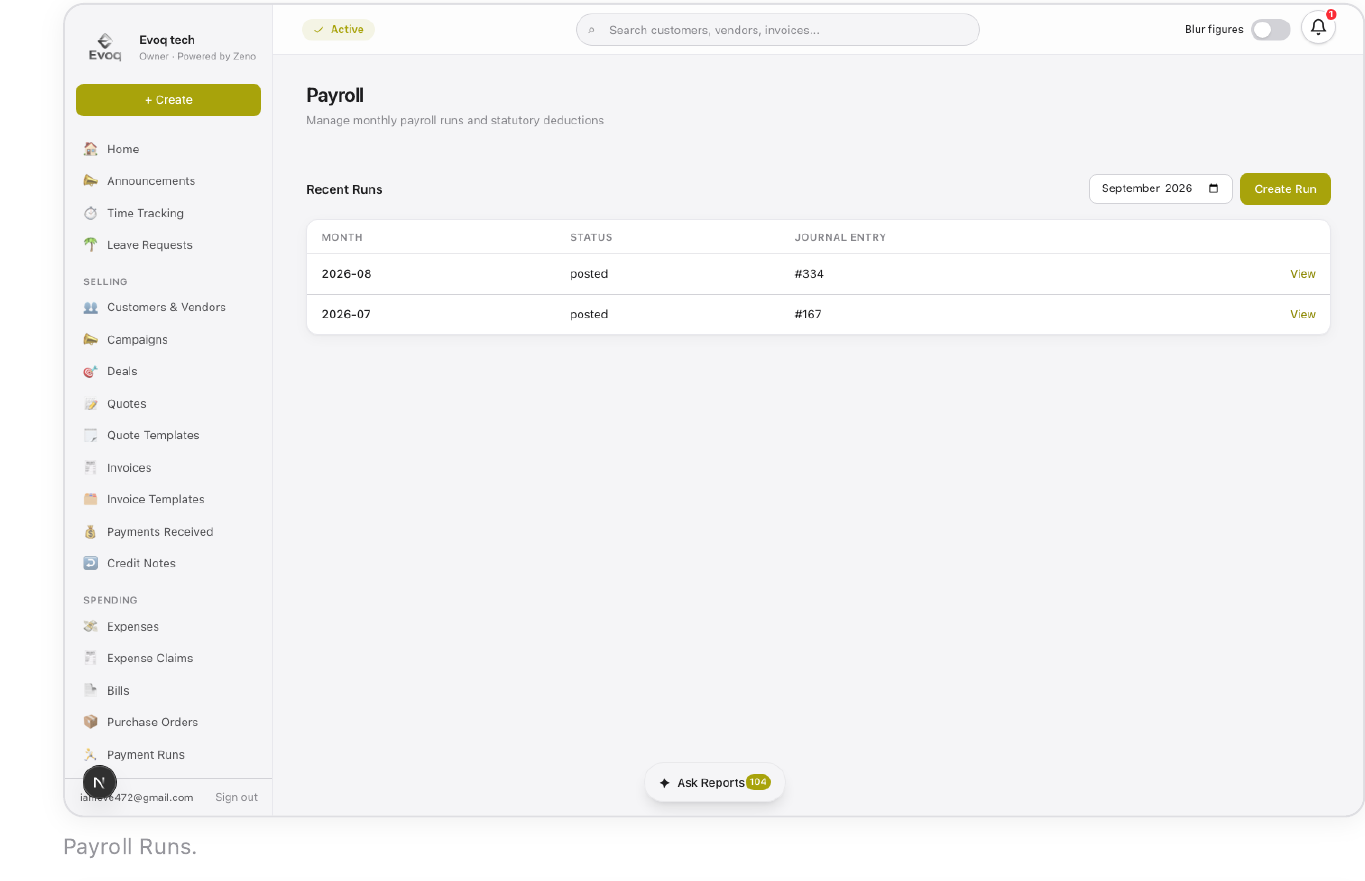Click the posted status for 2026-08

[589, 274]
